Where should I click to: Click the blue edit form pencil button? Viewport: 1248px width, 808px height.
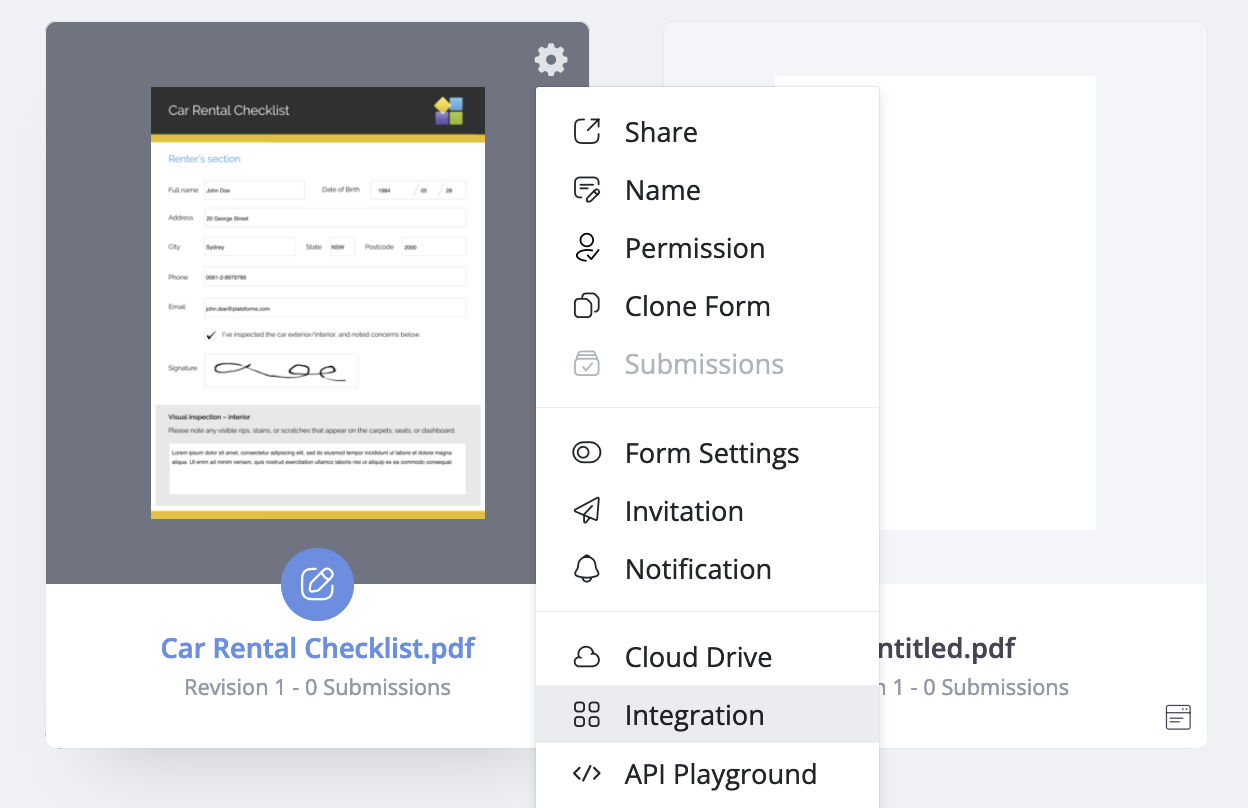pyautogui.click(x=317, y=584)
